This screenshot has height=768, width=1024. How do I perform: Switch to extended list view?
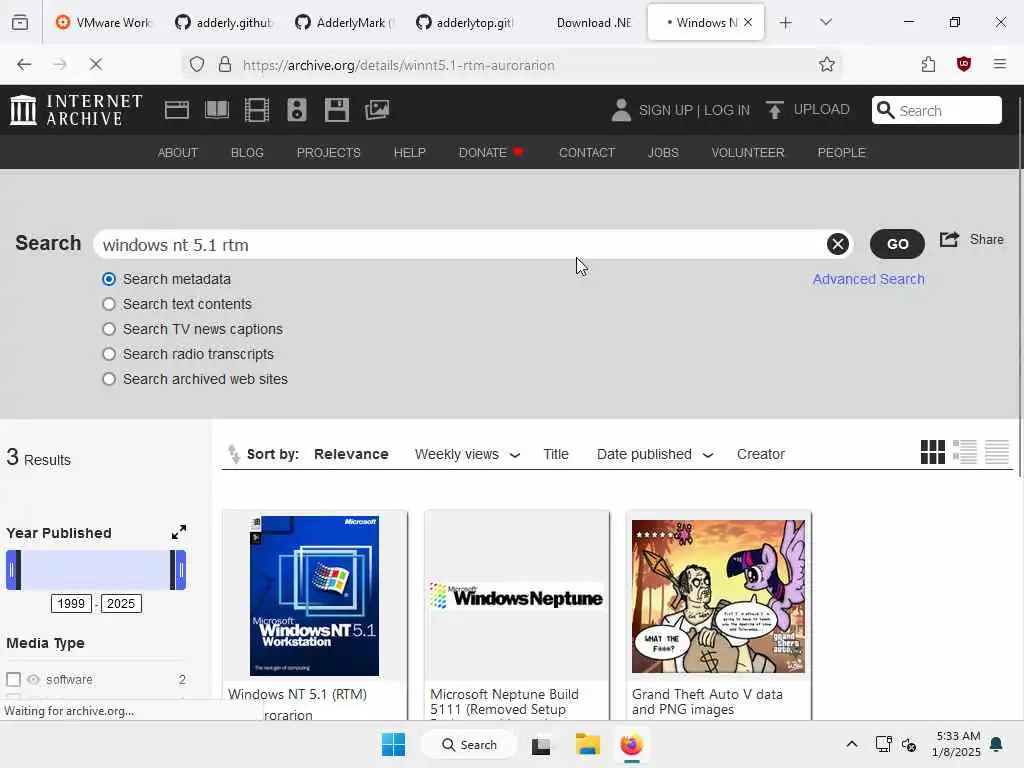965,452
